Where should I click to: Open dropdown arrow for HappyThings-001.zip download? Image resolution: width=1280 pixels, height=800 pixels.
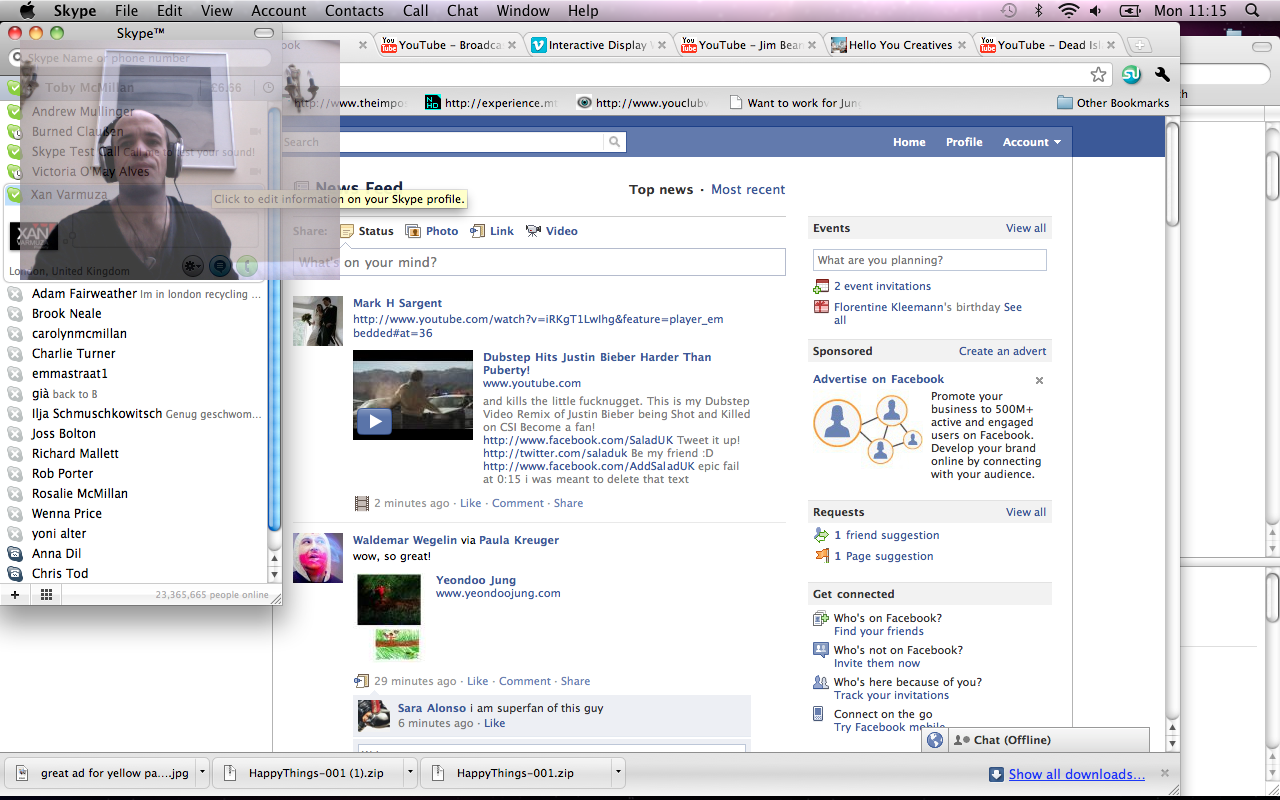click(618, 773)
